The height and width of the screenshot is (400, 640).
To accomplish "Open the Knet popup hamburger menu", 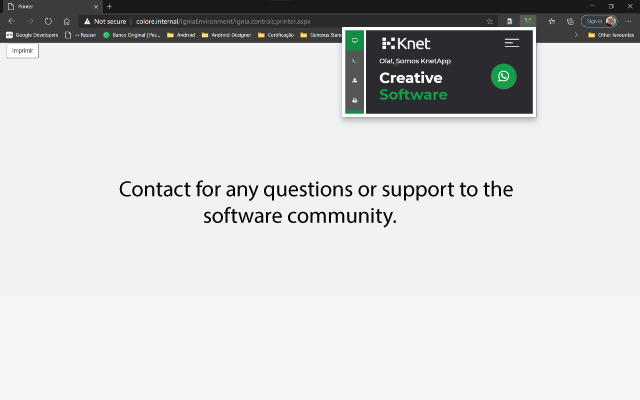I will 511,43.
